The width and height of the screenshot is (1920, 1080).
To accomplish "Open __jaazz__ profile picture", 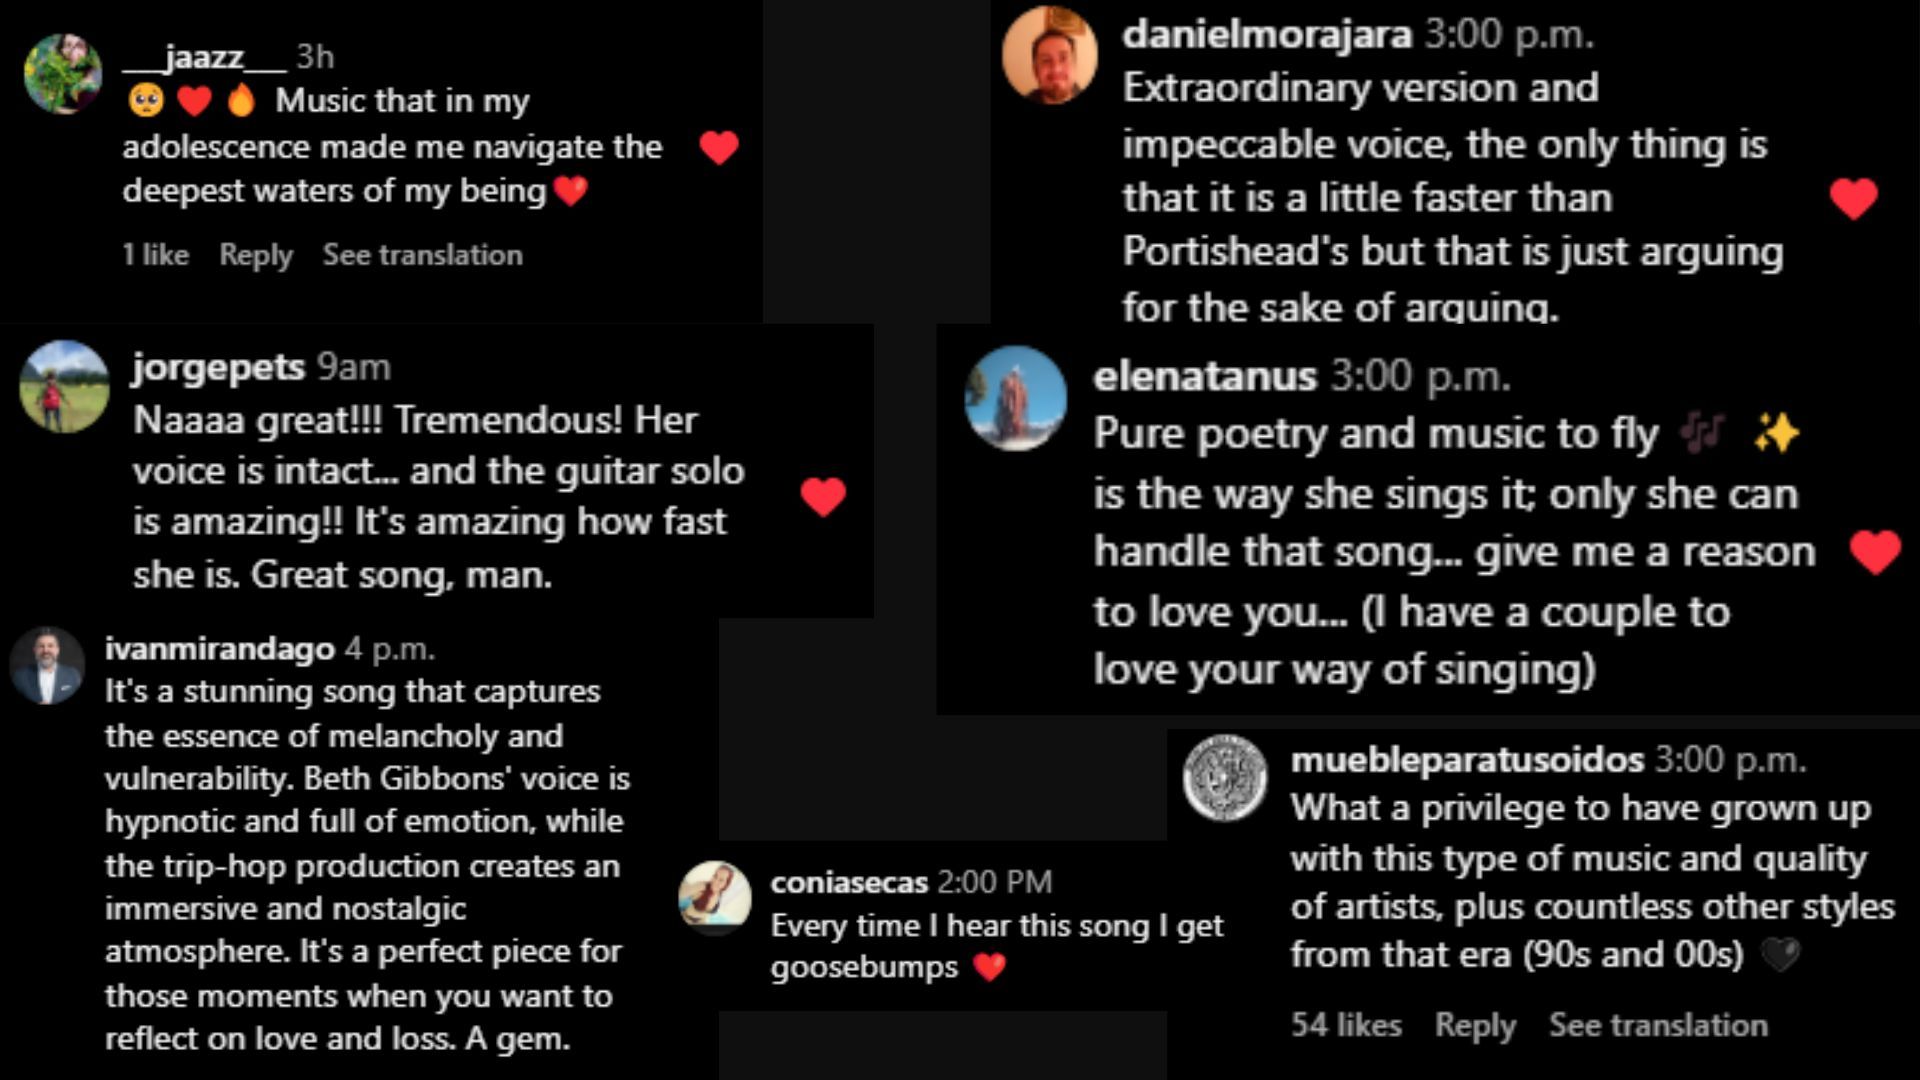I will point(63,74).
